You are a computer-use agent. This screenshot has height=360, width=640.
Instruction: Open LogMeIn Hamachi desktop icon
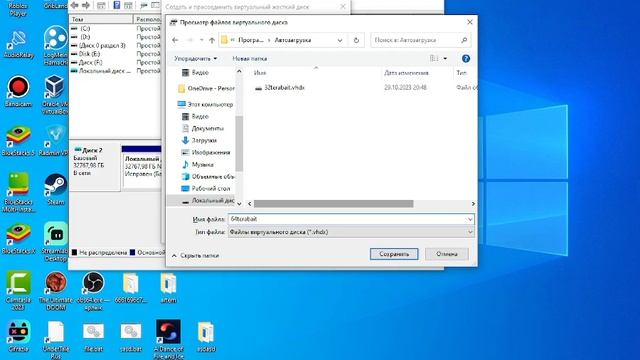click(56, 45)
